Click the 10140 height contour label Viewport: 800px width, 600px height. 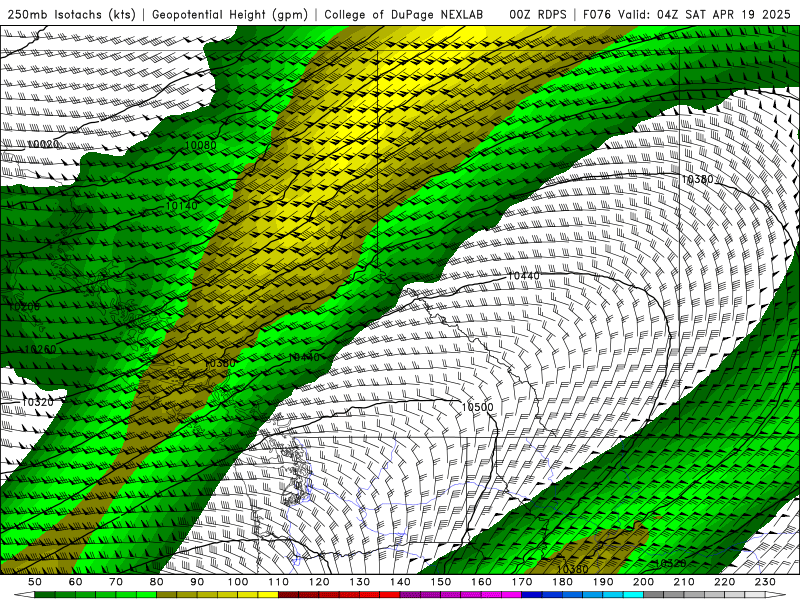click(x=182, y=206)
